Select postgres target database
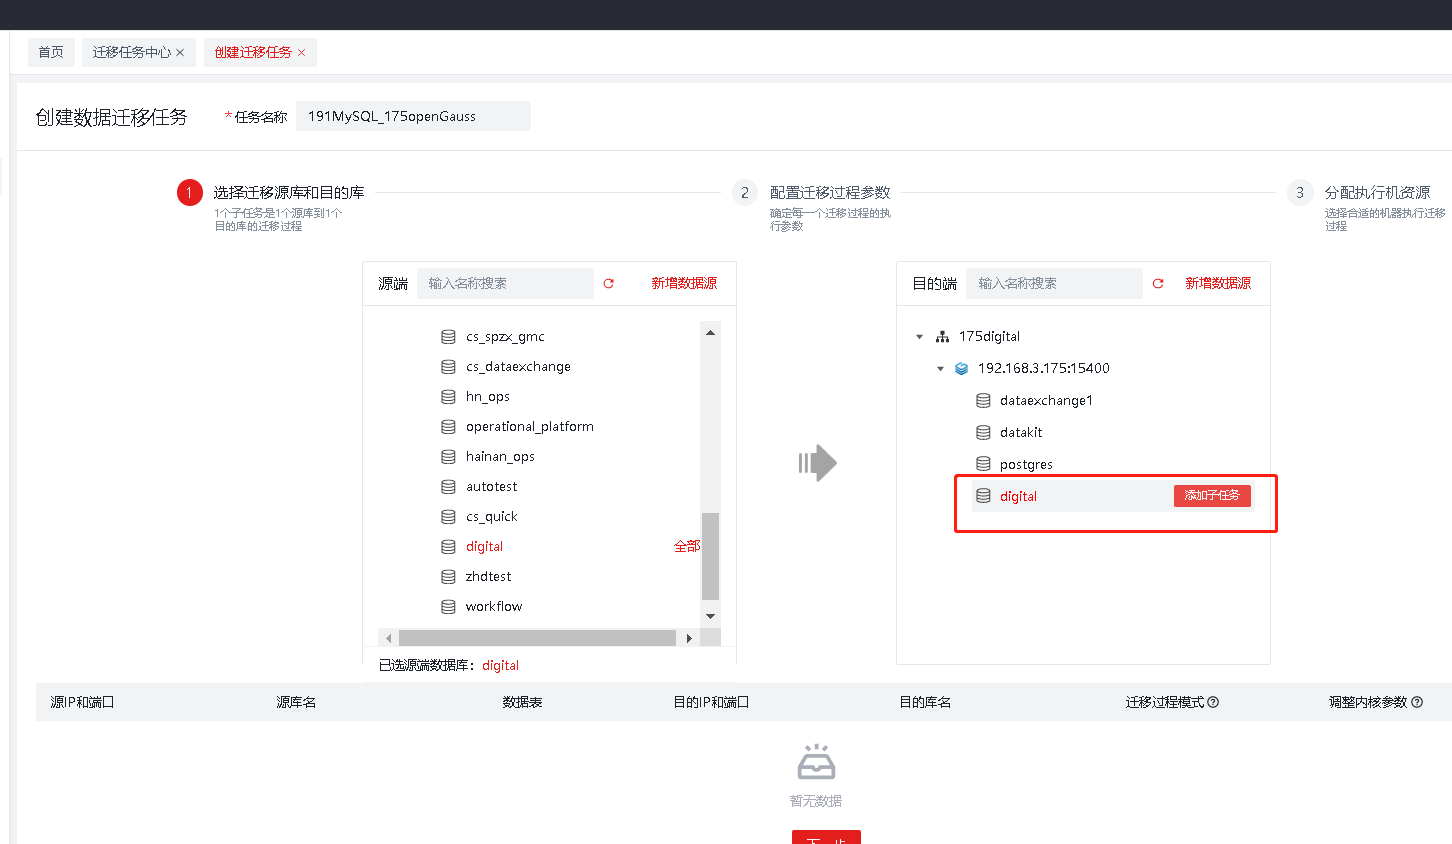This screenshot has height=844, width=1452. pos(1026,465)
